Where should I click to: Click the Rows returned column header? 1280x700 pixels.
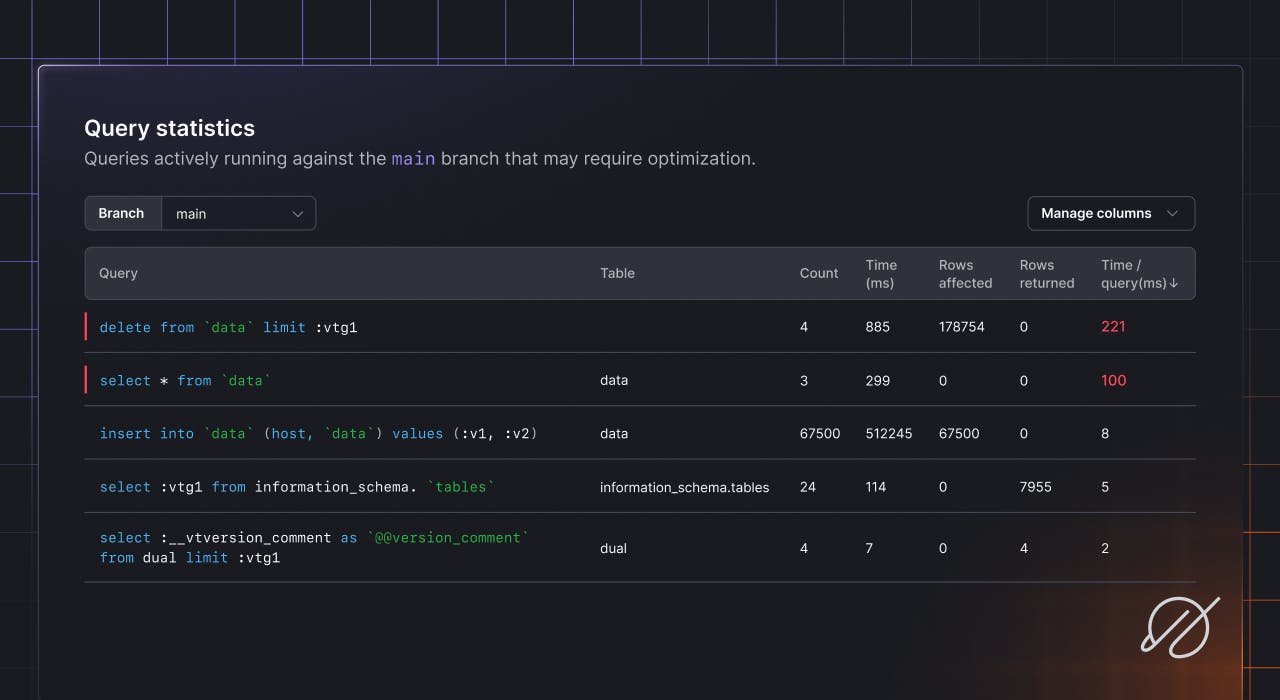tap(1047, 274)
